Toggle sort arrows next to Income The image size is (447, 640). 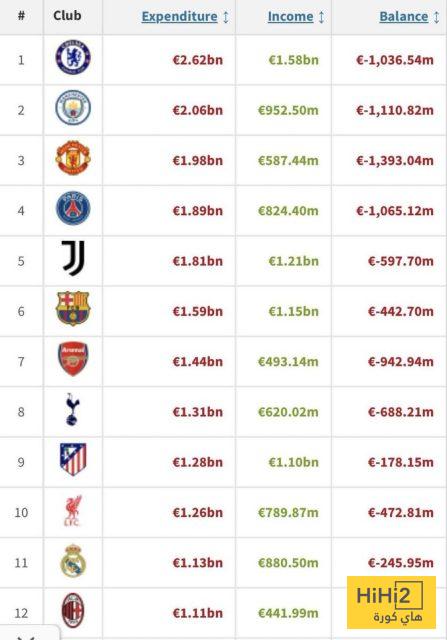coord(322,17)
